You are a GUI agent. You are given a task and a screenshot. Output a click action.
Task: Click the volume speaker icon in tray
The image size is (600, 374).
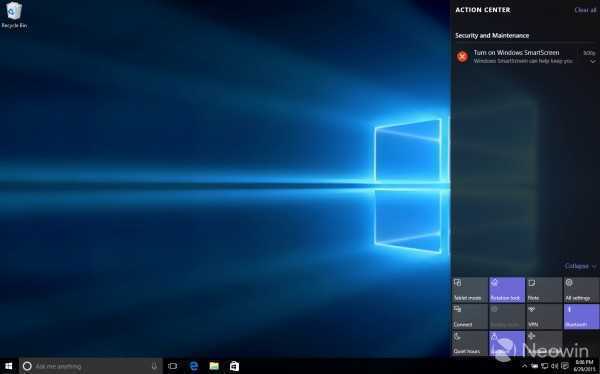[554, 366]
